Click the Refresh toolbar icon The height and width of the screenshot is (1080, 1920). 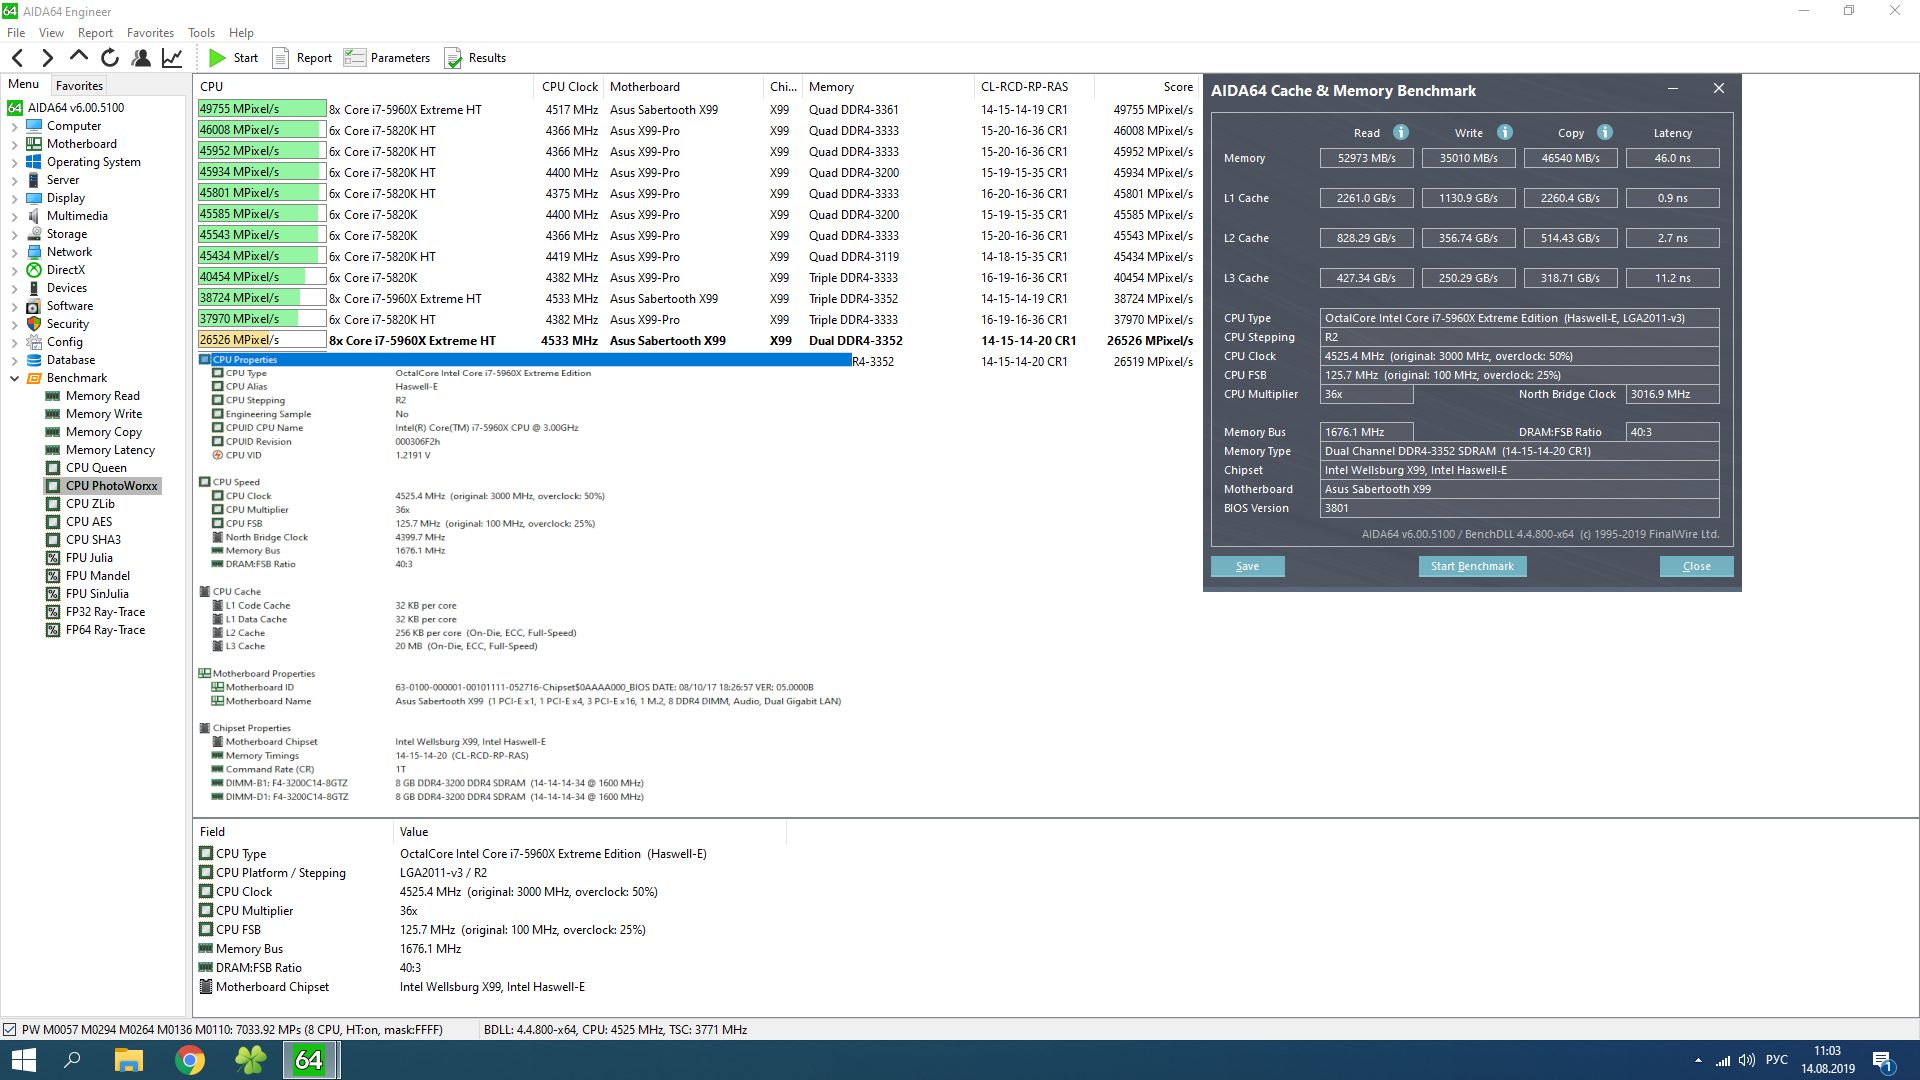110,58
